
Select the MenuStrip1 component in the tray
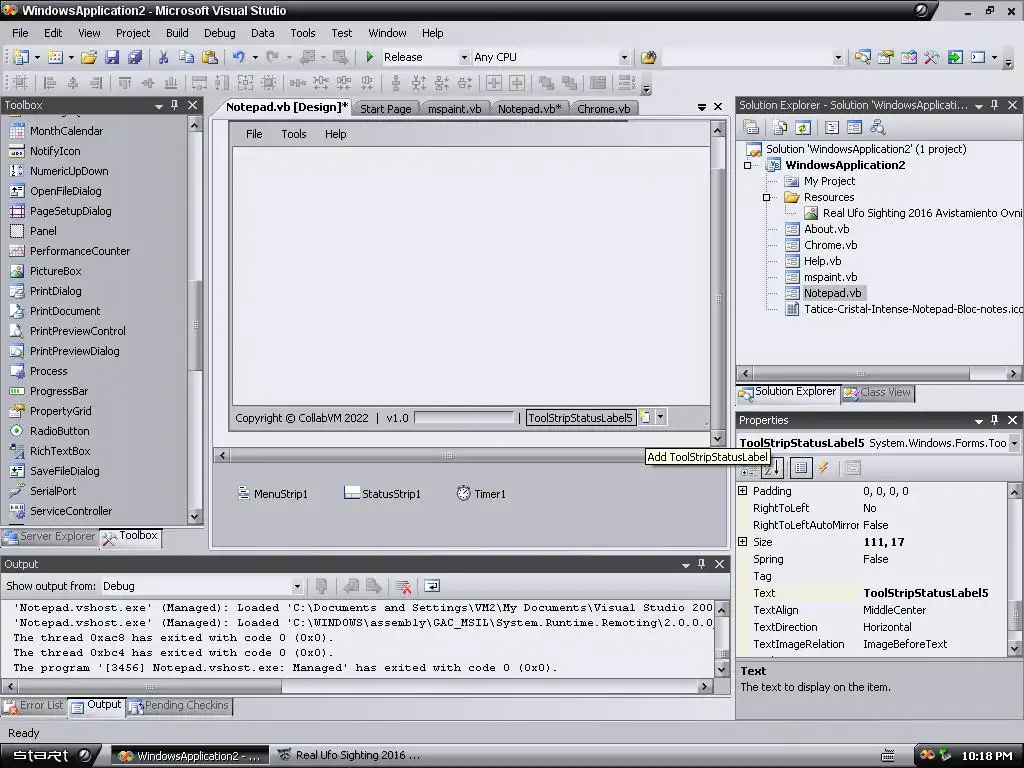pos(273,494)
